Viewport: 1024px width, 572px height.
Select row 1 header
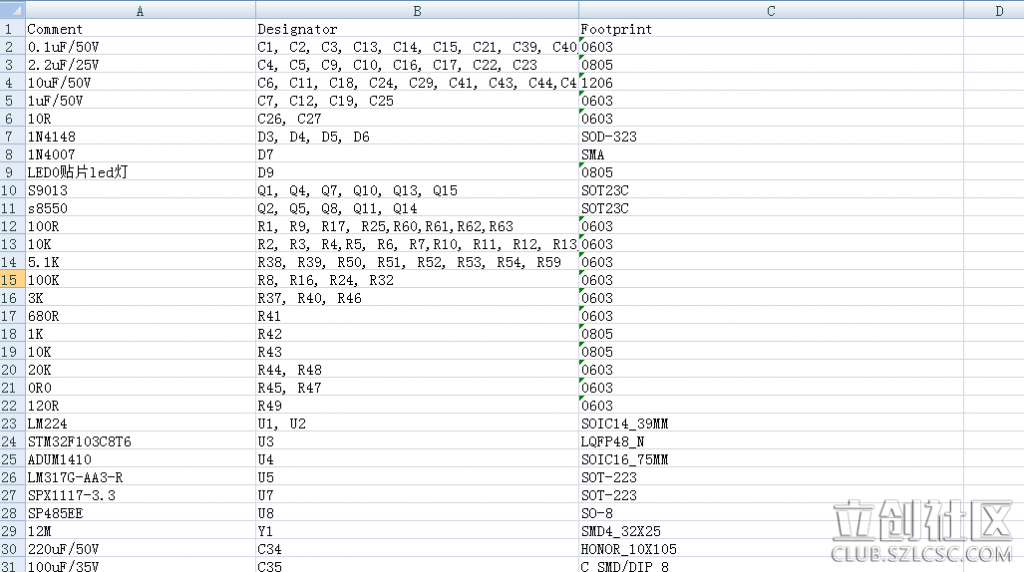(x=12, y=29)
